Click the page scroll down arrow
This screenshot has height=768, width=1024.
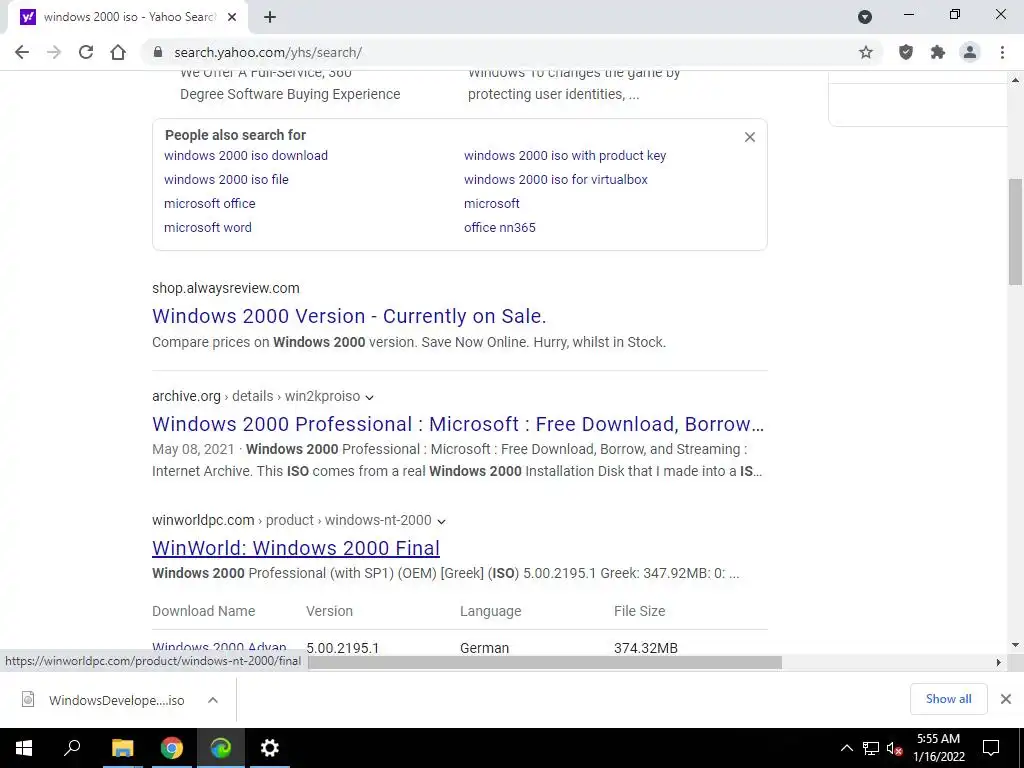1016,645
